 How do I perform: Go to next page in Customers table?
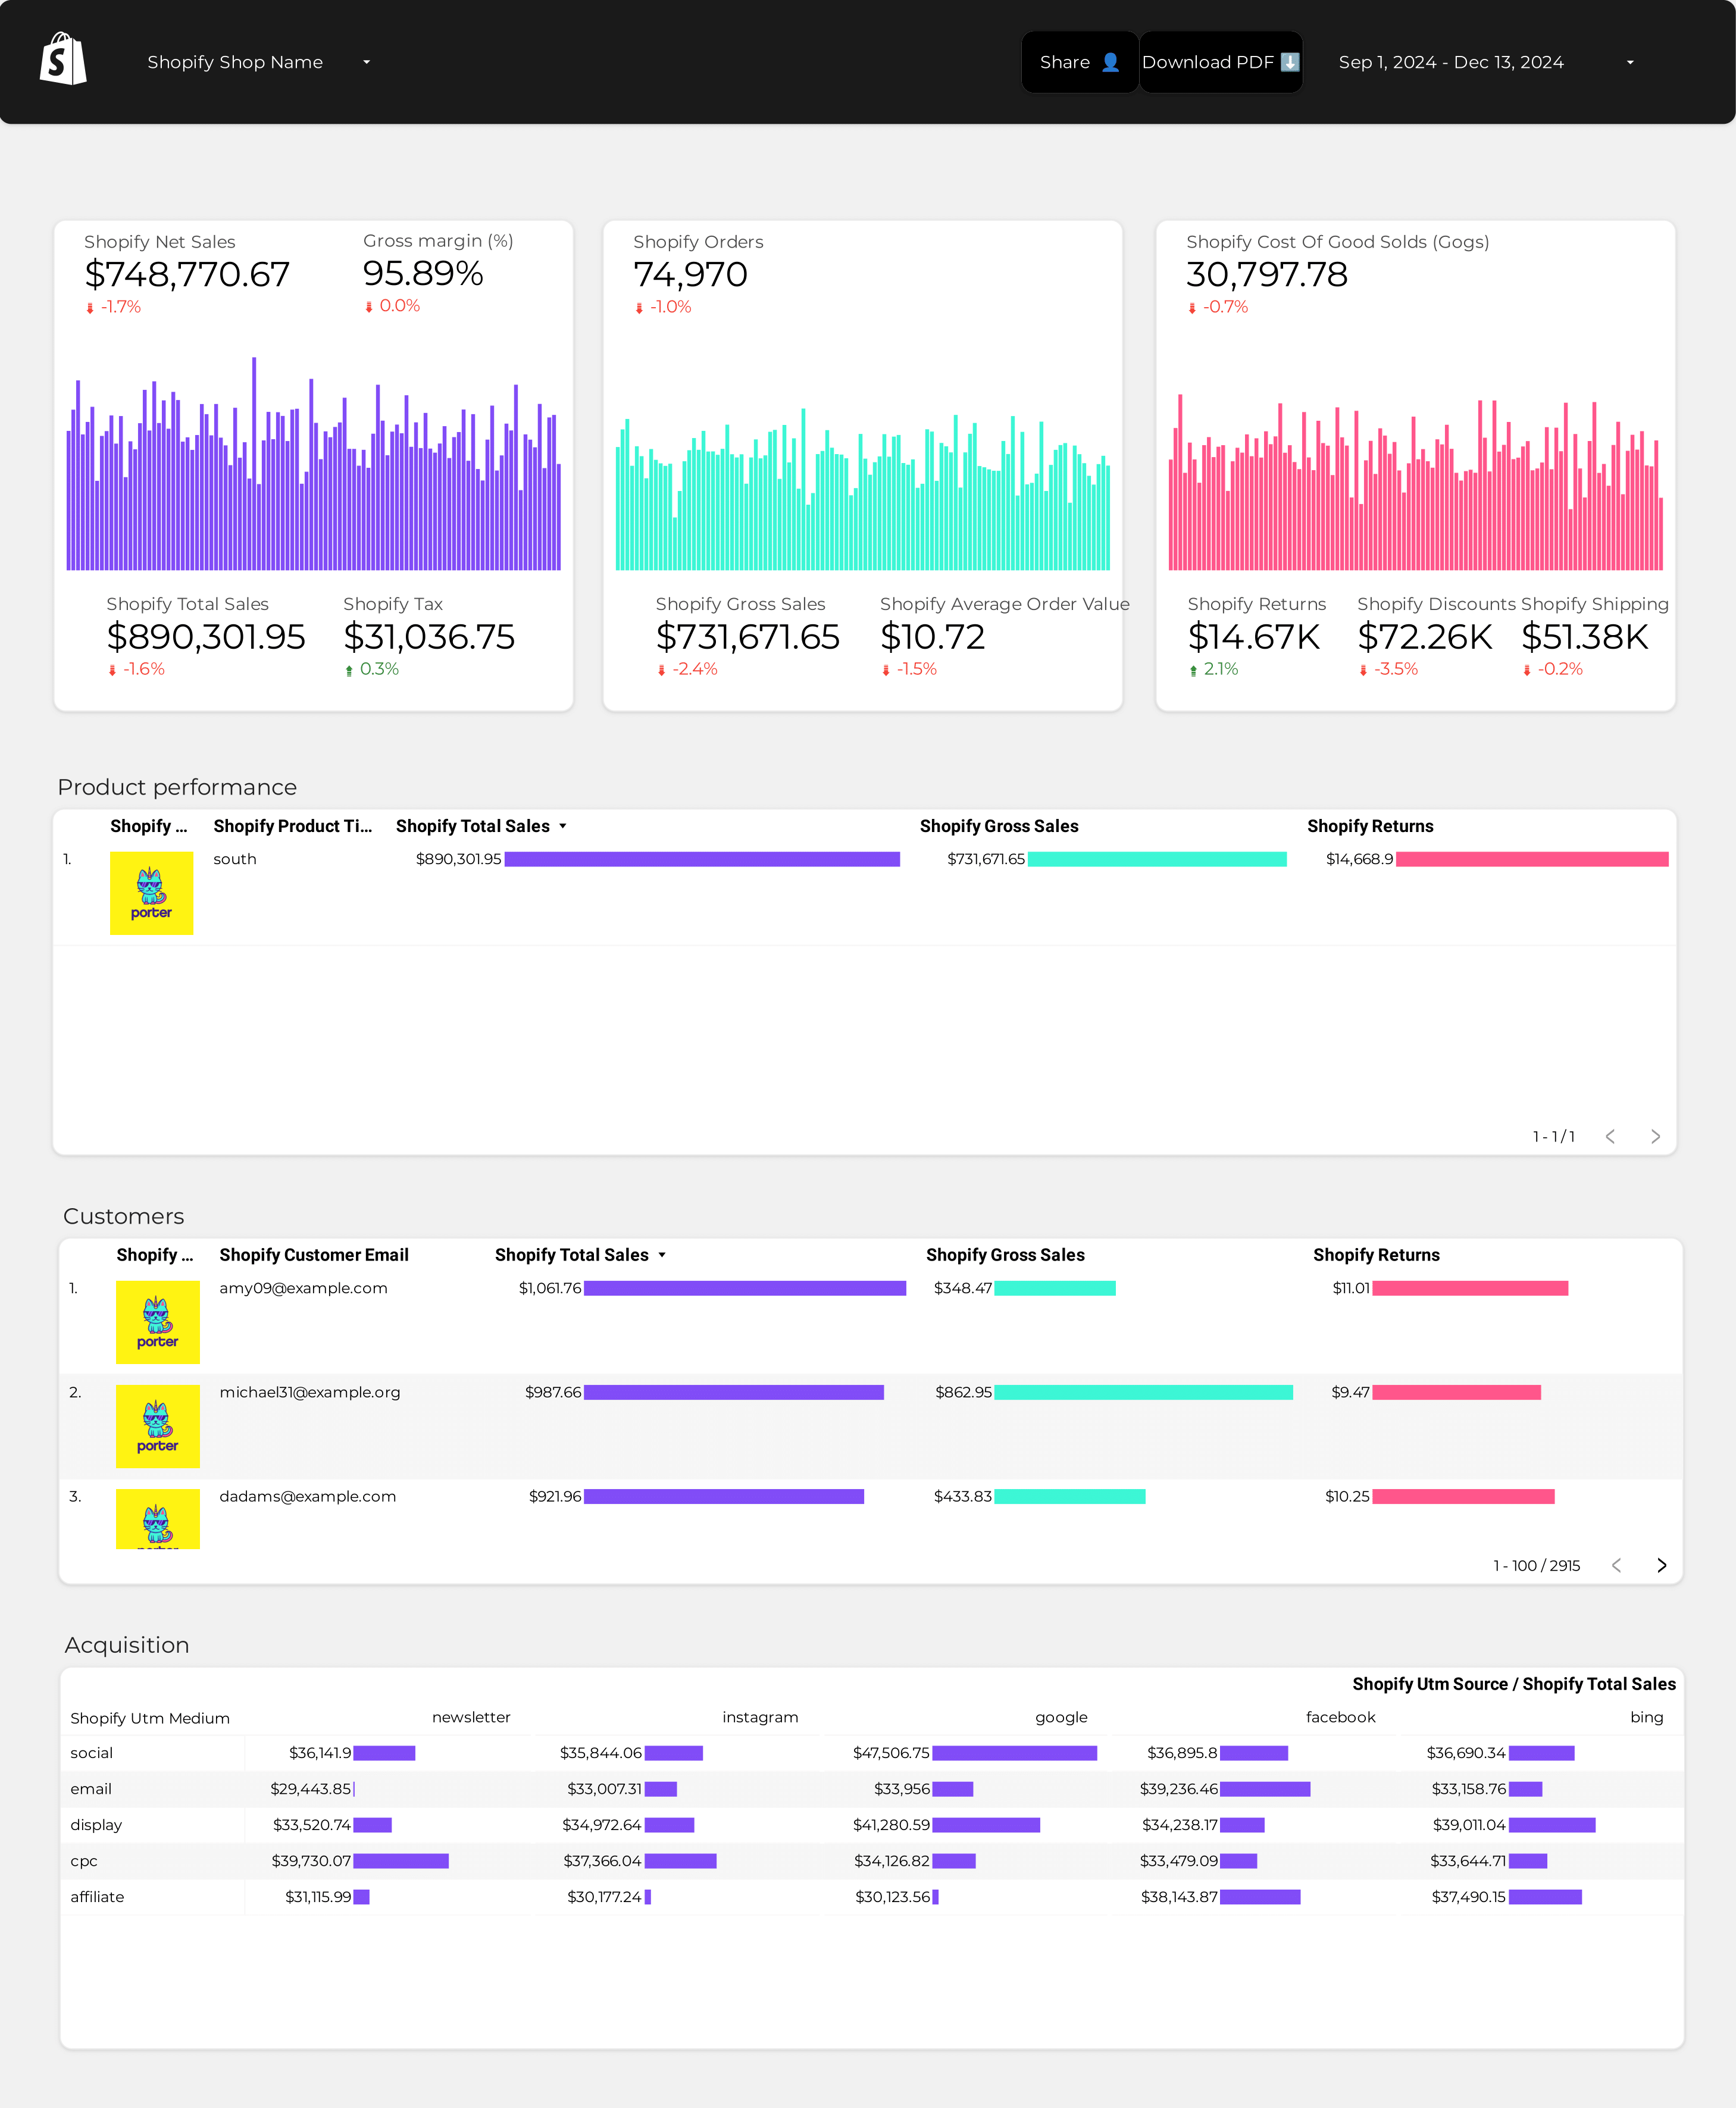click(x=1661, y=1565)
